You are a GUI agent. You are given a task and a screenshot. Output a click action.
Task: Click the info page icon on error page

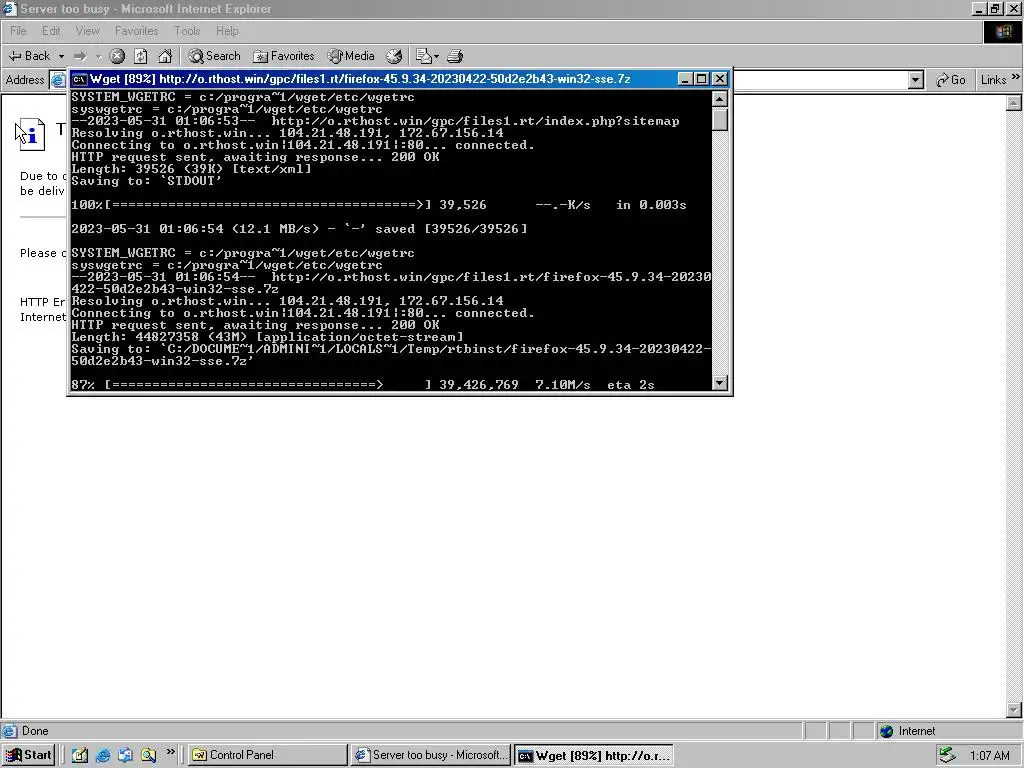coord(31,135)
